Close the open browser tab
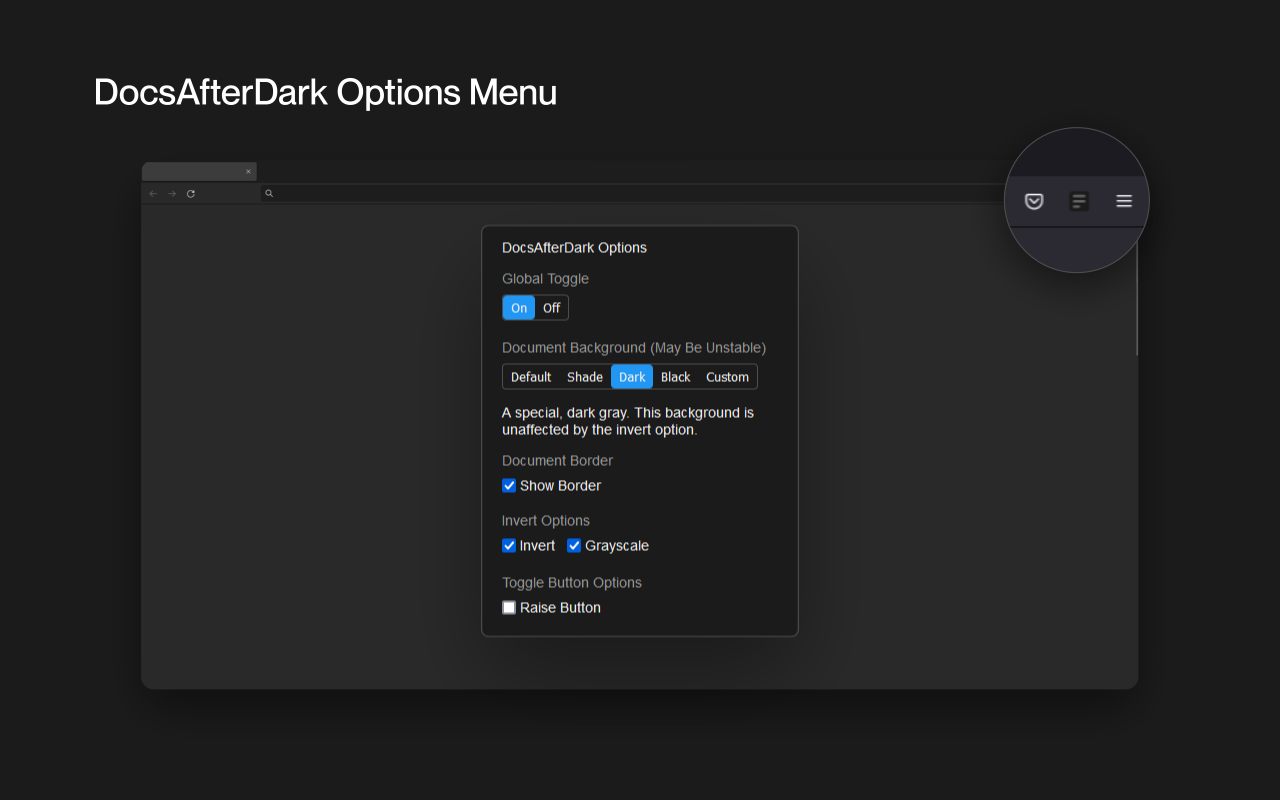The width and height of the screenshot is (1280, 800). pos(248,171)
